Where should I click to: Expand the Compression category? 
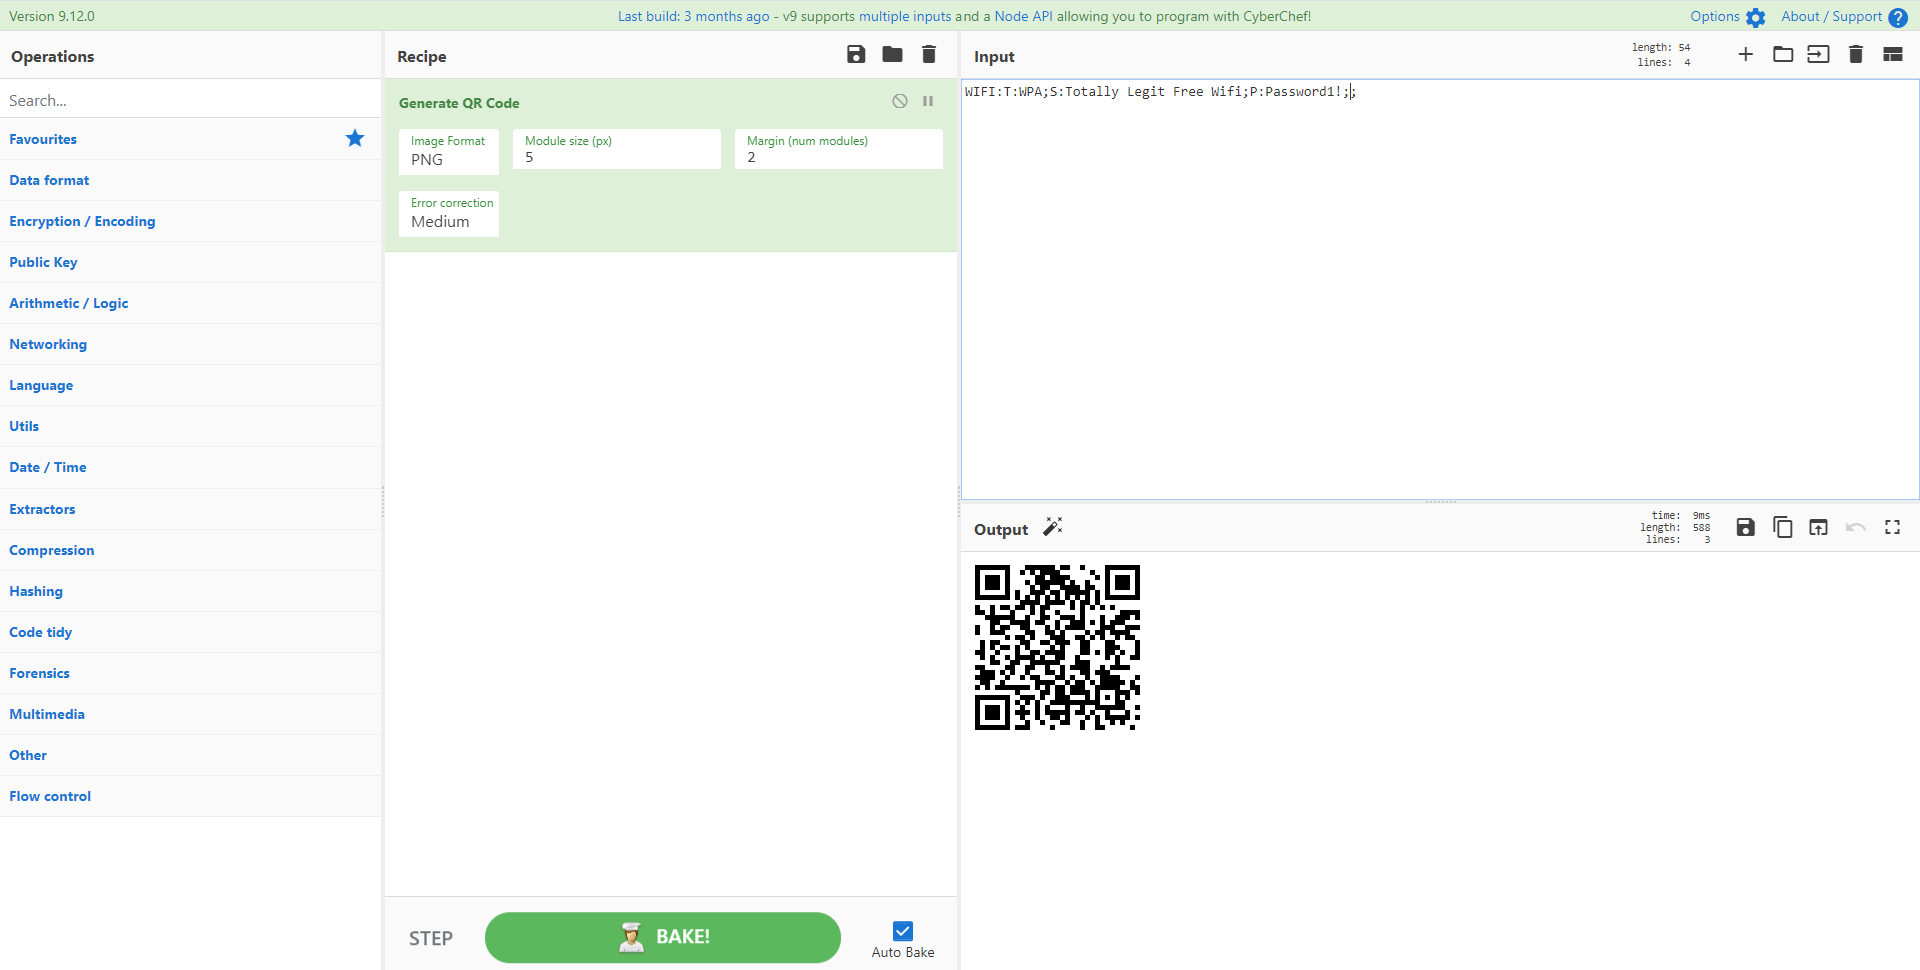click(x=190, y=550)
